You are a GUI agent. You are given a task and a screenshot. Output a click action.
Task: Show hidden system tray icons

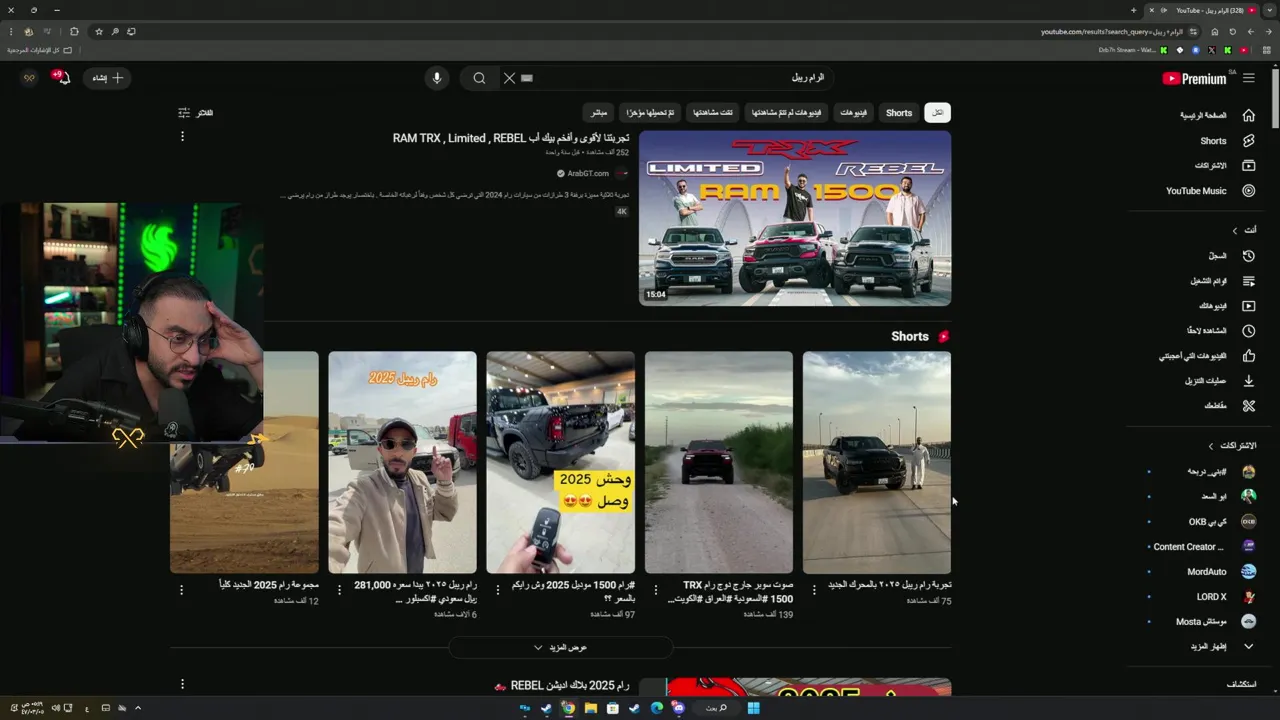[138, 708]
